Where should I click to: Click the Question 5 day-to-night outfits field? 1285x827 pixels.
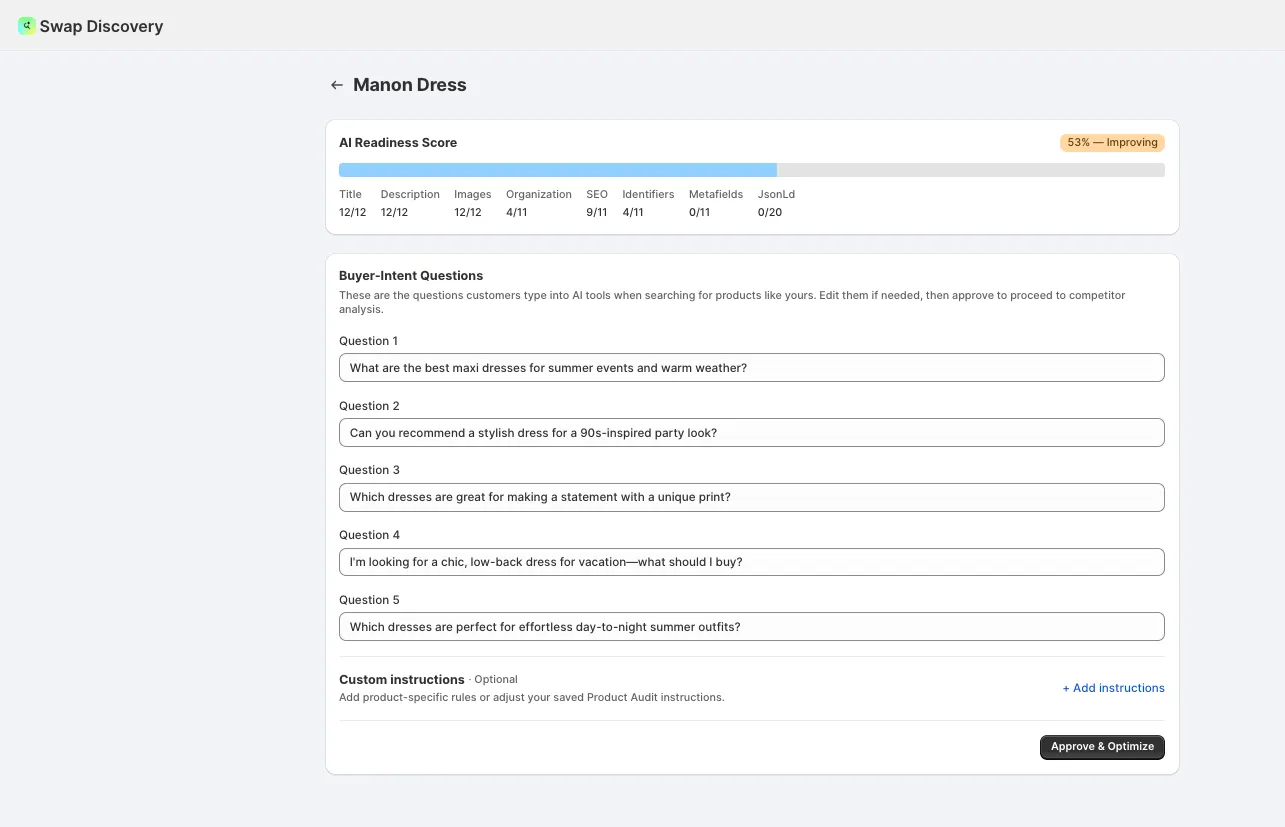click(x=752, y=627)
